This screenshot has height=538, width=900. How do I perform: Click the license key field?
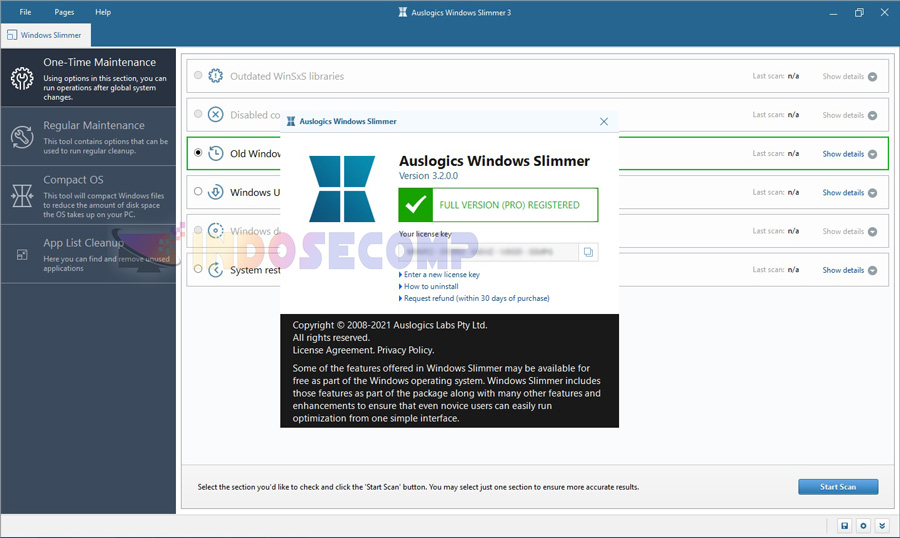point(489,252)
